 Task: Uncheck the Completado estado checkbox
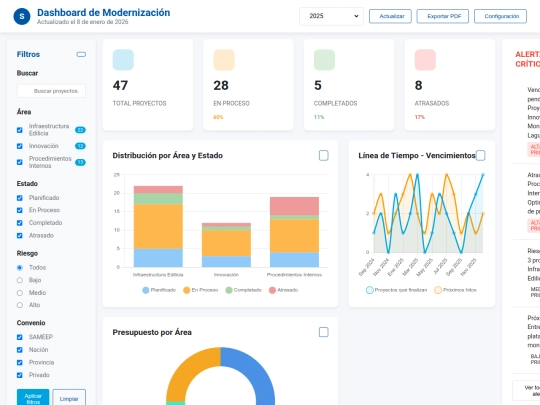pyautogui.click(x=20, y=223)
